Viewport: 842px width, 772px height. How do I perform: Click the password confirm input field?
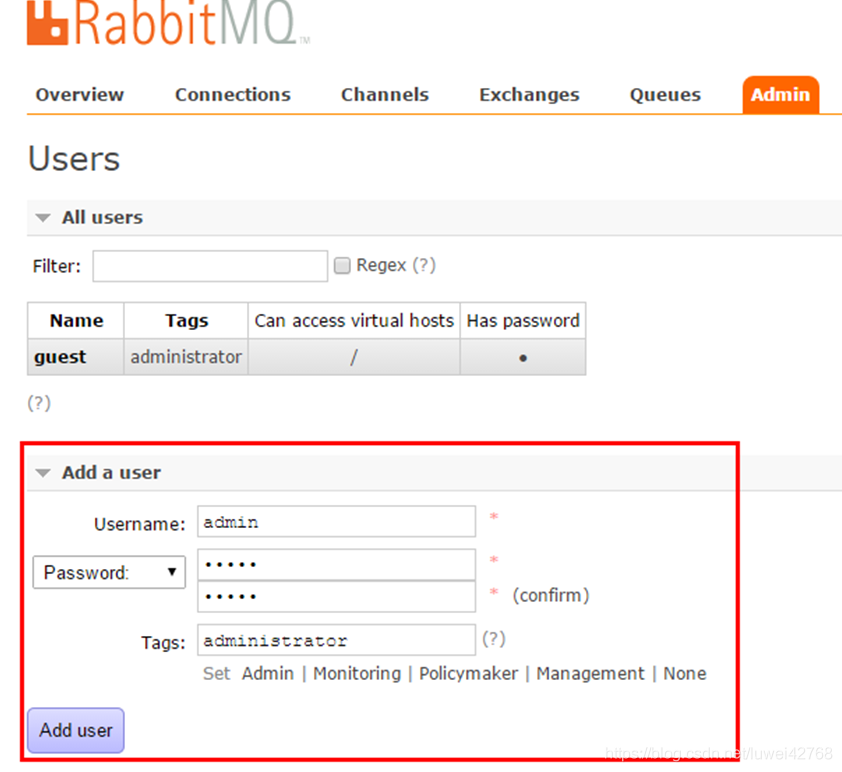point(336,596)
